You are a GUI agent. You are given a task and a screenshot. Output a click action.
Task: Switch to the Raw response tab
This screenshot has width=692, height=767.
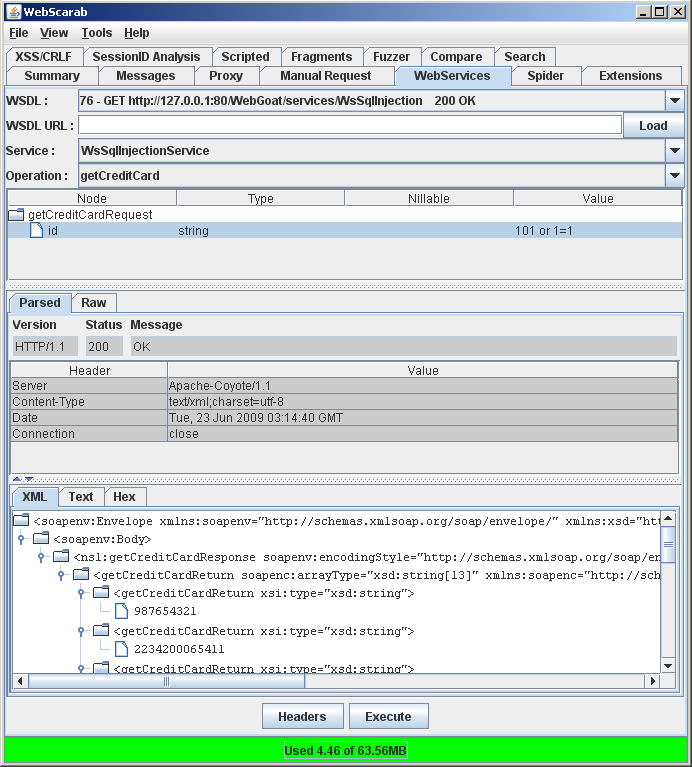(94, 303)
